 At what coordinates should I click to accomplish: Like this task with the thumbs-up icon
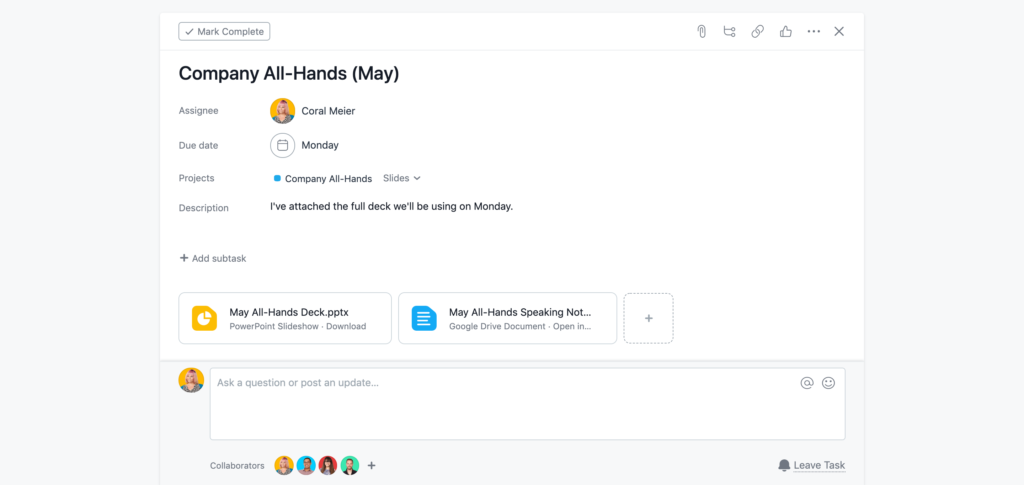tap(786, 31)
